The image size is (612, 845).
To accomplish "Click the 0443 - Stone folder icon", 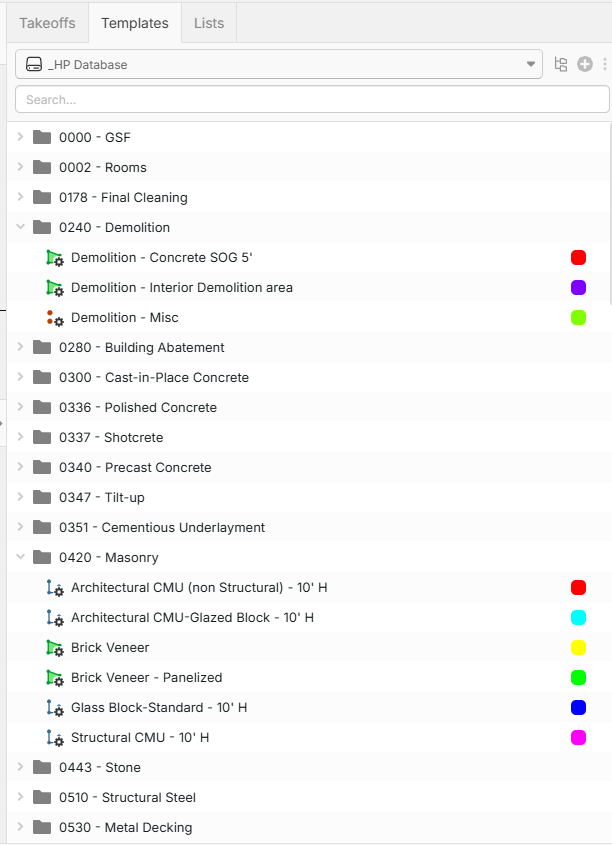I will (x=42, y=768).
